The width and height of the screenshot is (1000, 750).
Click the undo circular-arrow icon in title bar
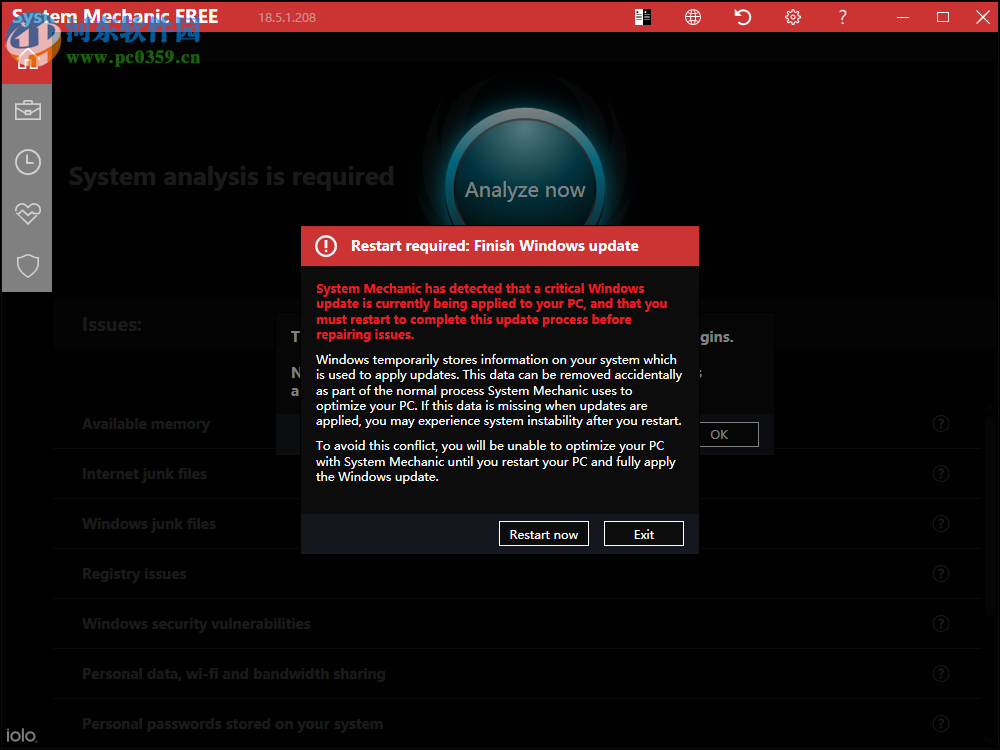pos(742,17)
